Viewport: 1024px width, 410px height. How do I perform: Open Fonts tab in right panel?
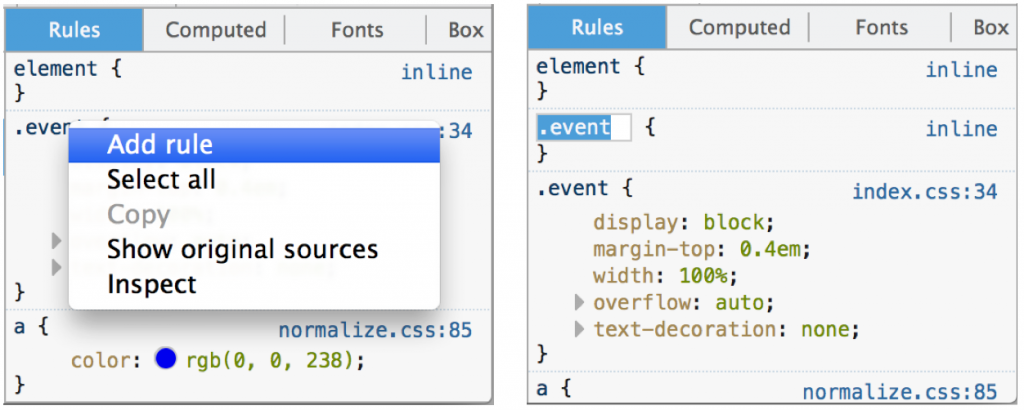coord(880,27)
